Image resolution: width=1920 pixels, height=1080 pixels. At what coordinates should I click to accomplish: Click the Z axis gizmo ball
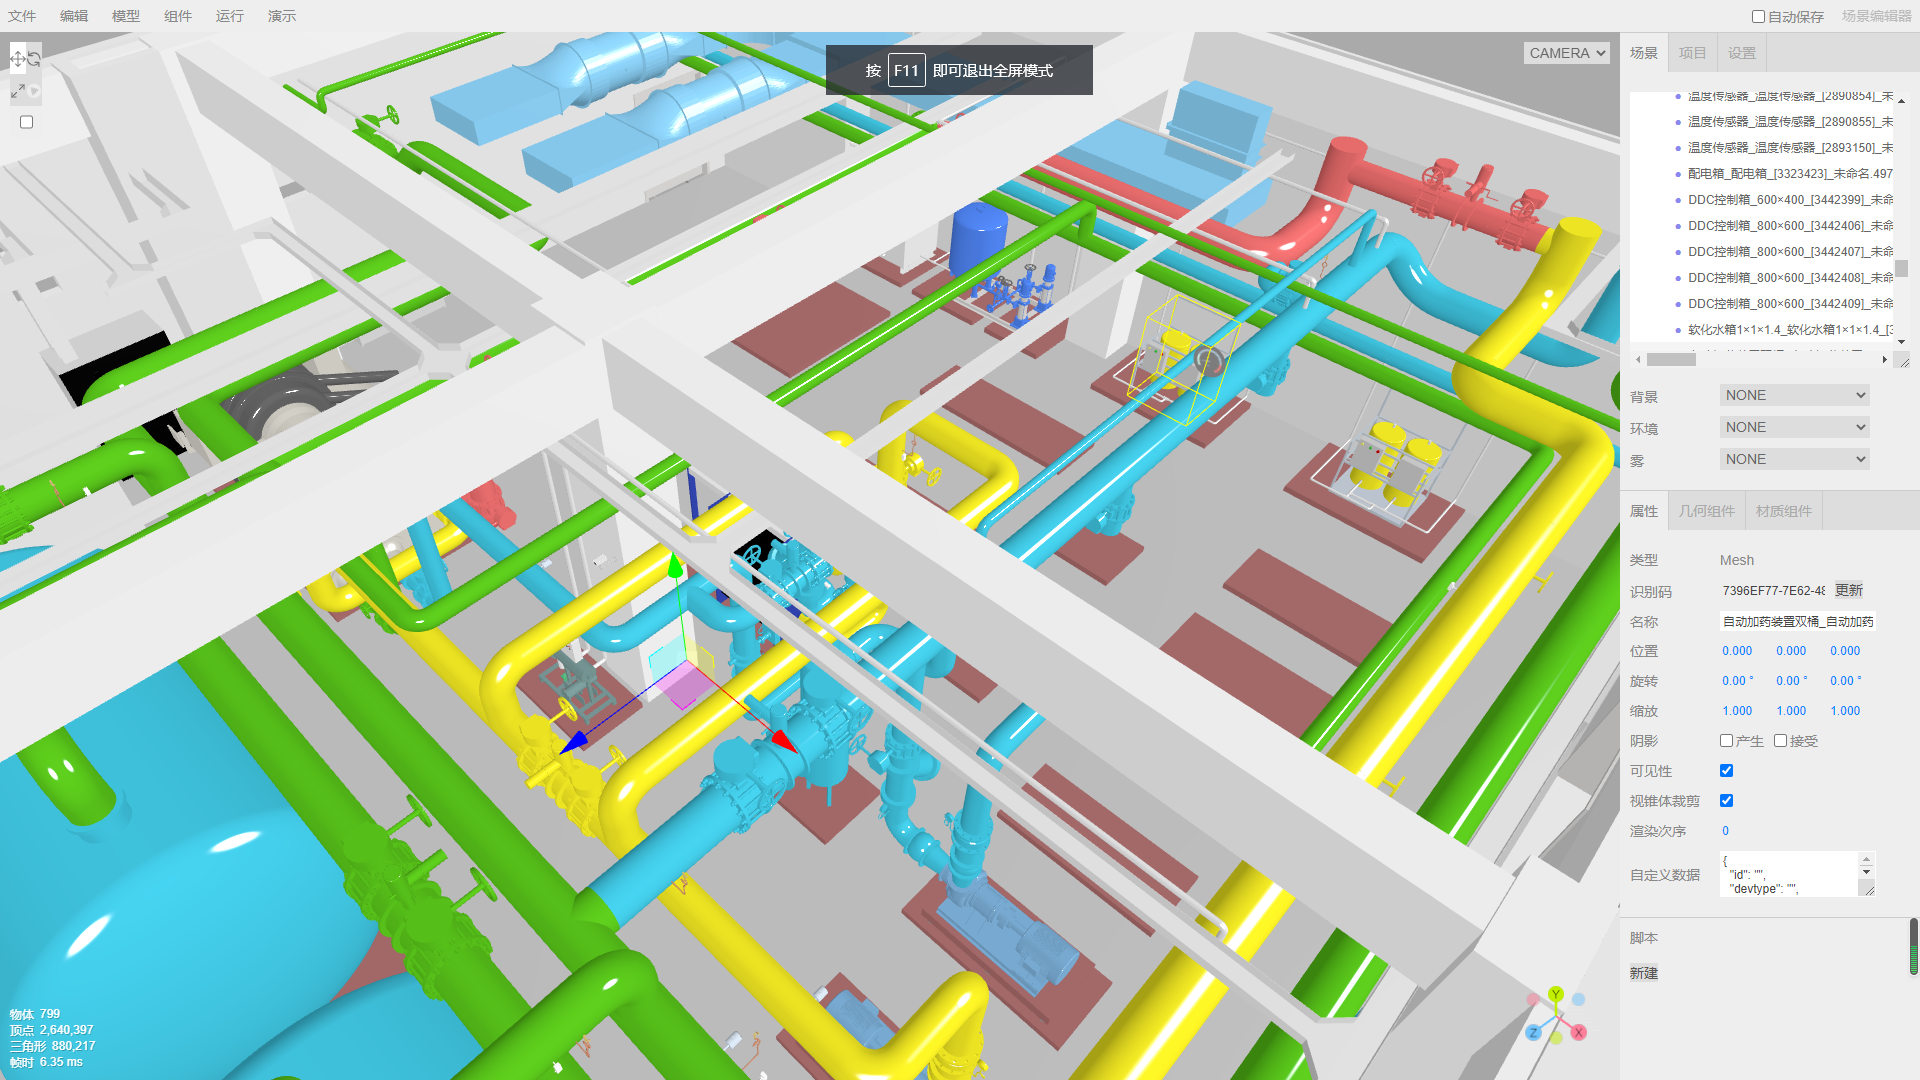1533,1033
